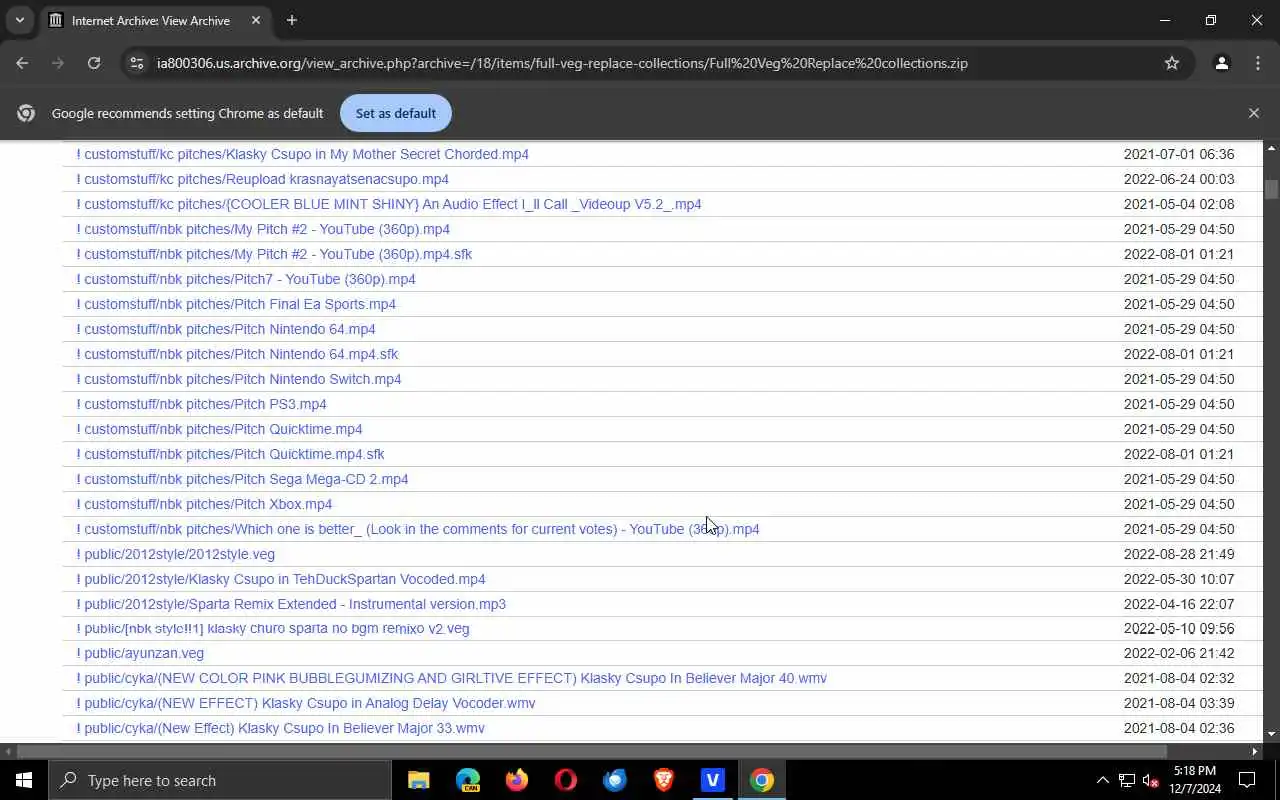This screenshot has width=1280, height=800.
Task: Click the Set as default button
Action: pos(396,113)
